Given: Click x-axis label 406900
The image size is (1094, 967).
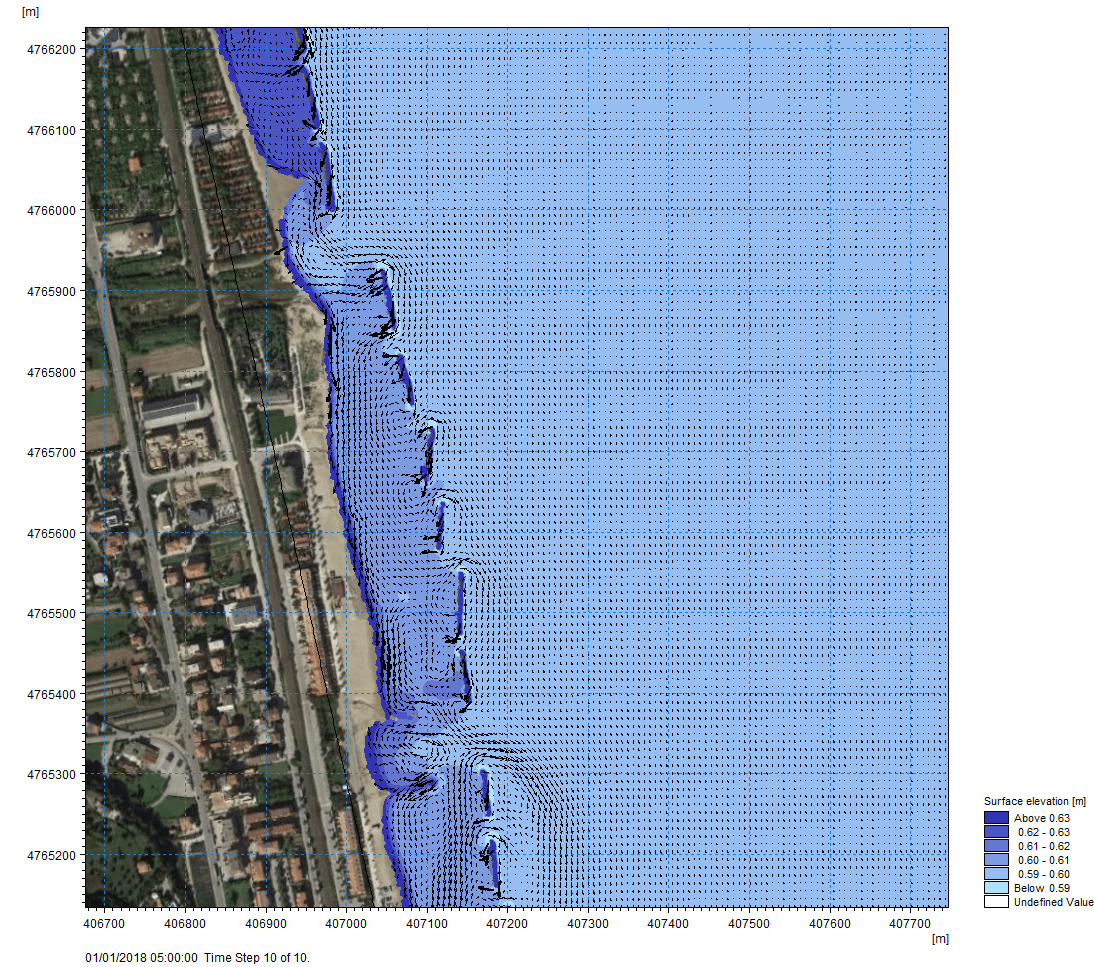Looking at the screenshot, I should coord(266,924).
